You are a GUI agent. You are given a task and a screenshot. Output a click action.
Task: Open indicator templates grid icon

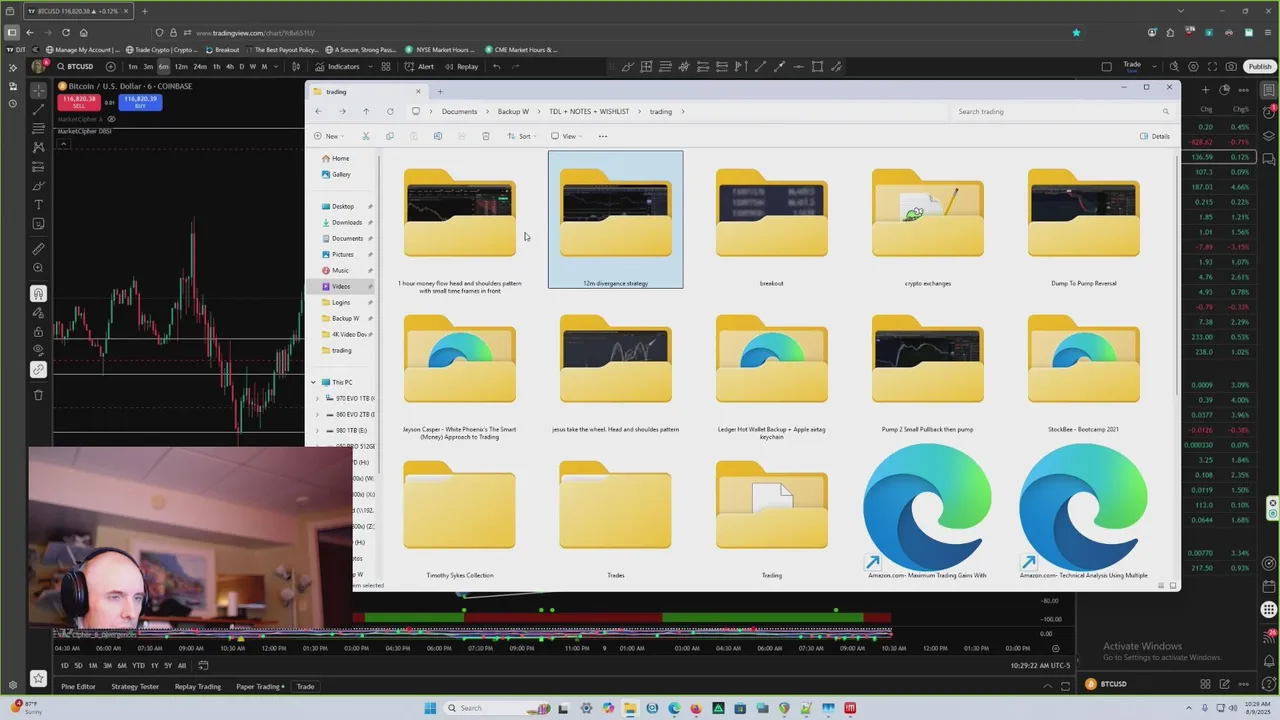tap(385, 67)
